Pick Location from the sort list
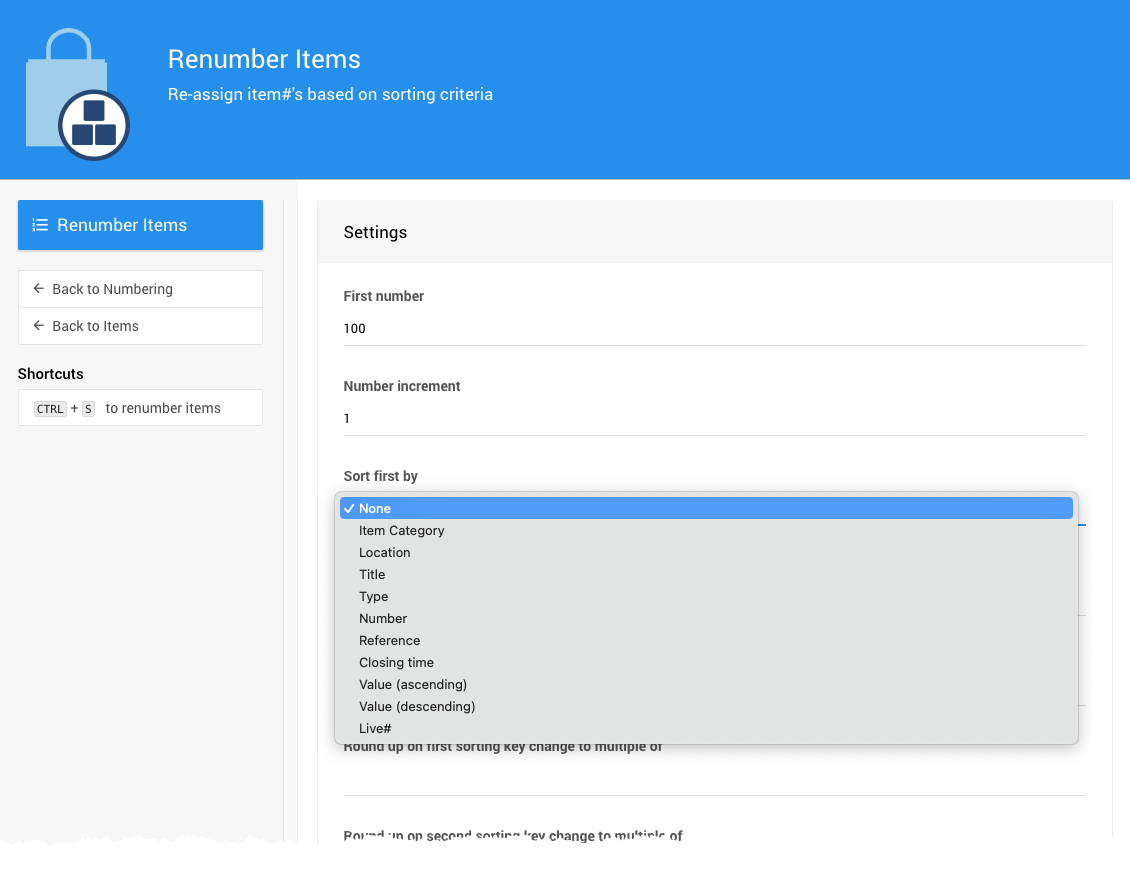This screenshot has width=1130, height=870. pyautogui.click(x=384, y=553)
